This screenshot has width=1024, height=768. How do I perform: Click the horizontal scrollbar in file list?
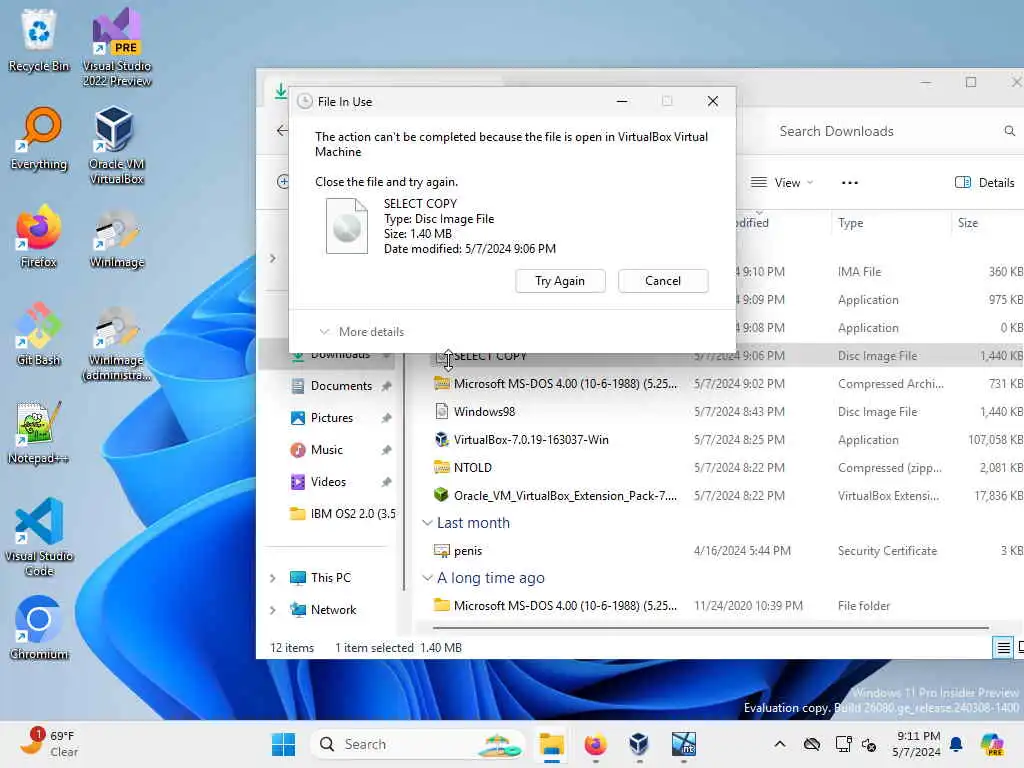coord(711,628)
